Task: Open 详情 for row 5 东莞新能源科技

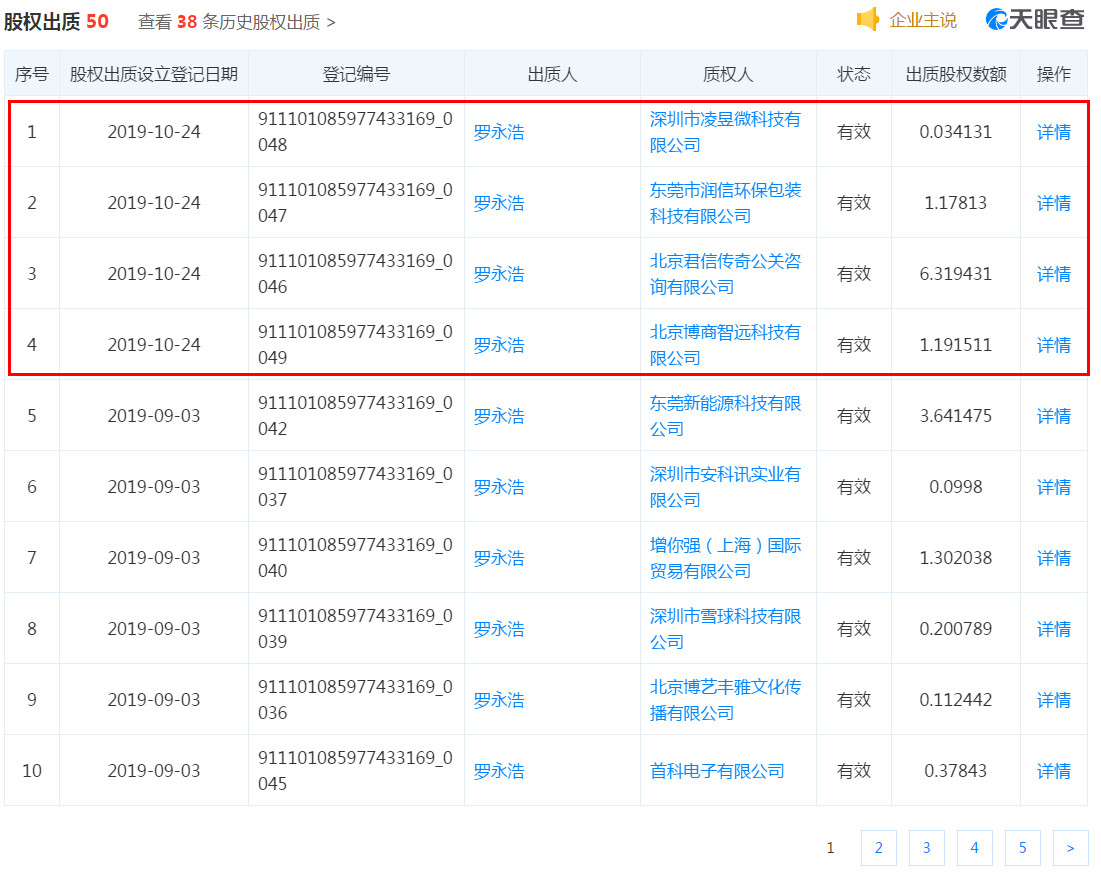Action: (x=1053, y=416)
